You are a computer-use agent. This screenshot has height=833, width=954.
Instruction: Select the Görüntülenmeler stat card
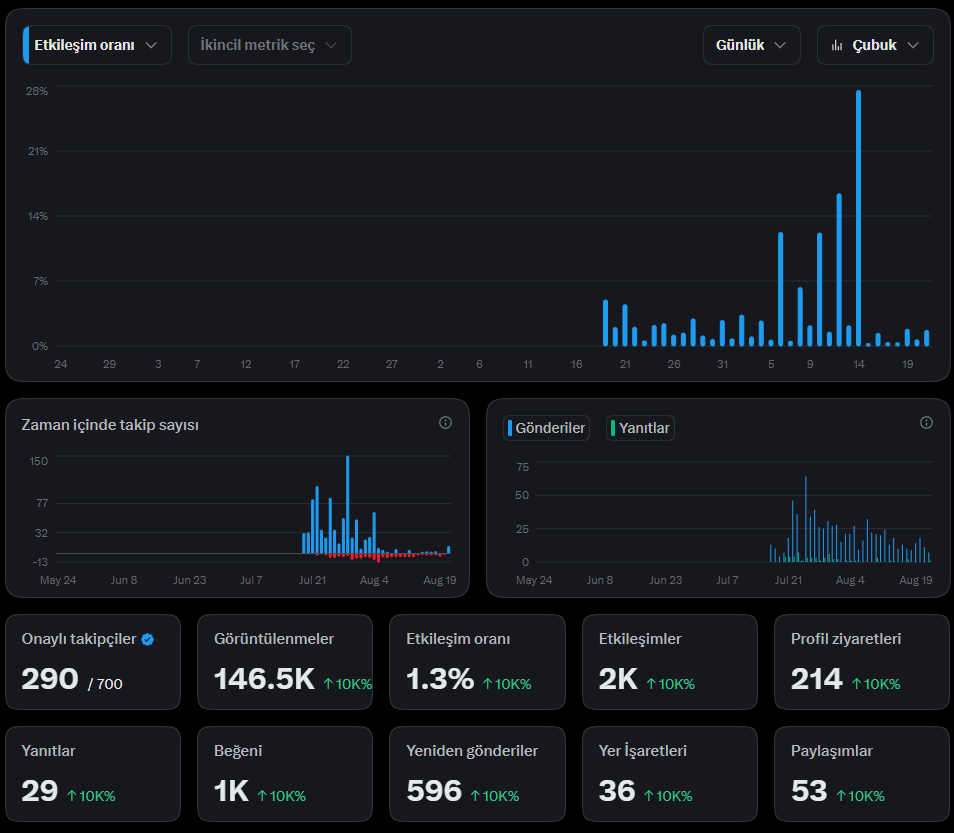285,662
